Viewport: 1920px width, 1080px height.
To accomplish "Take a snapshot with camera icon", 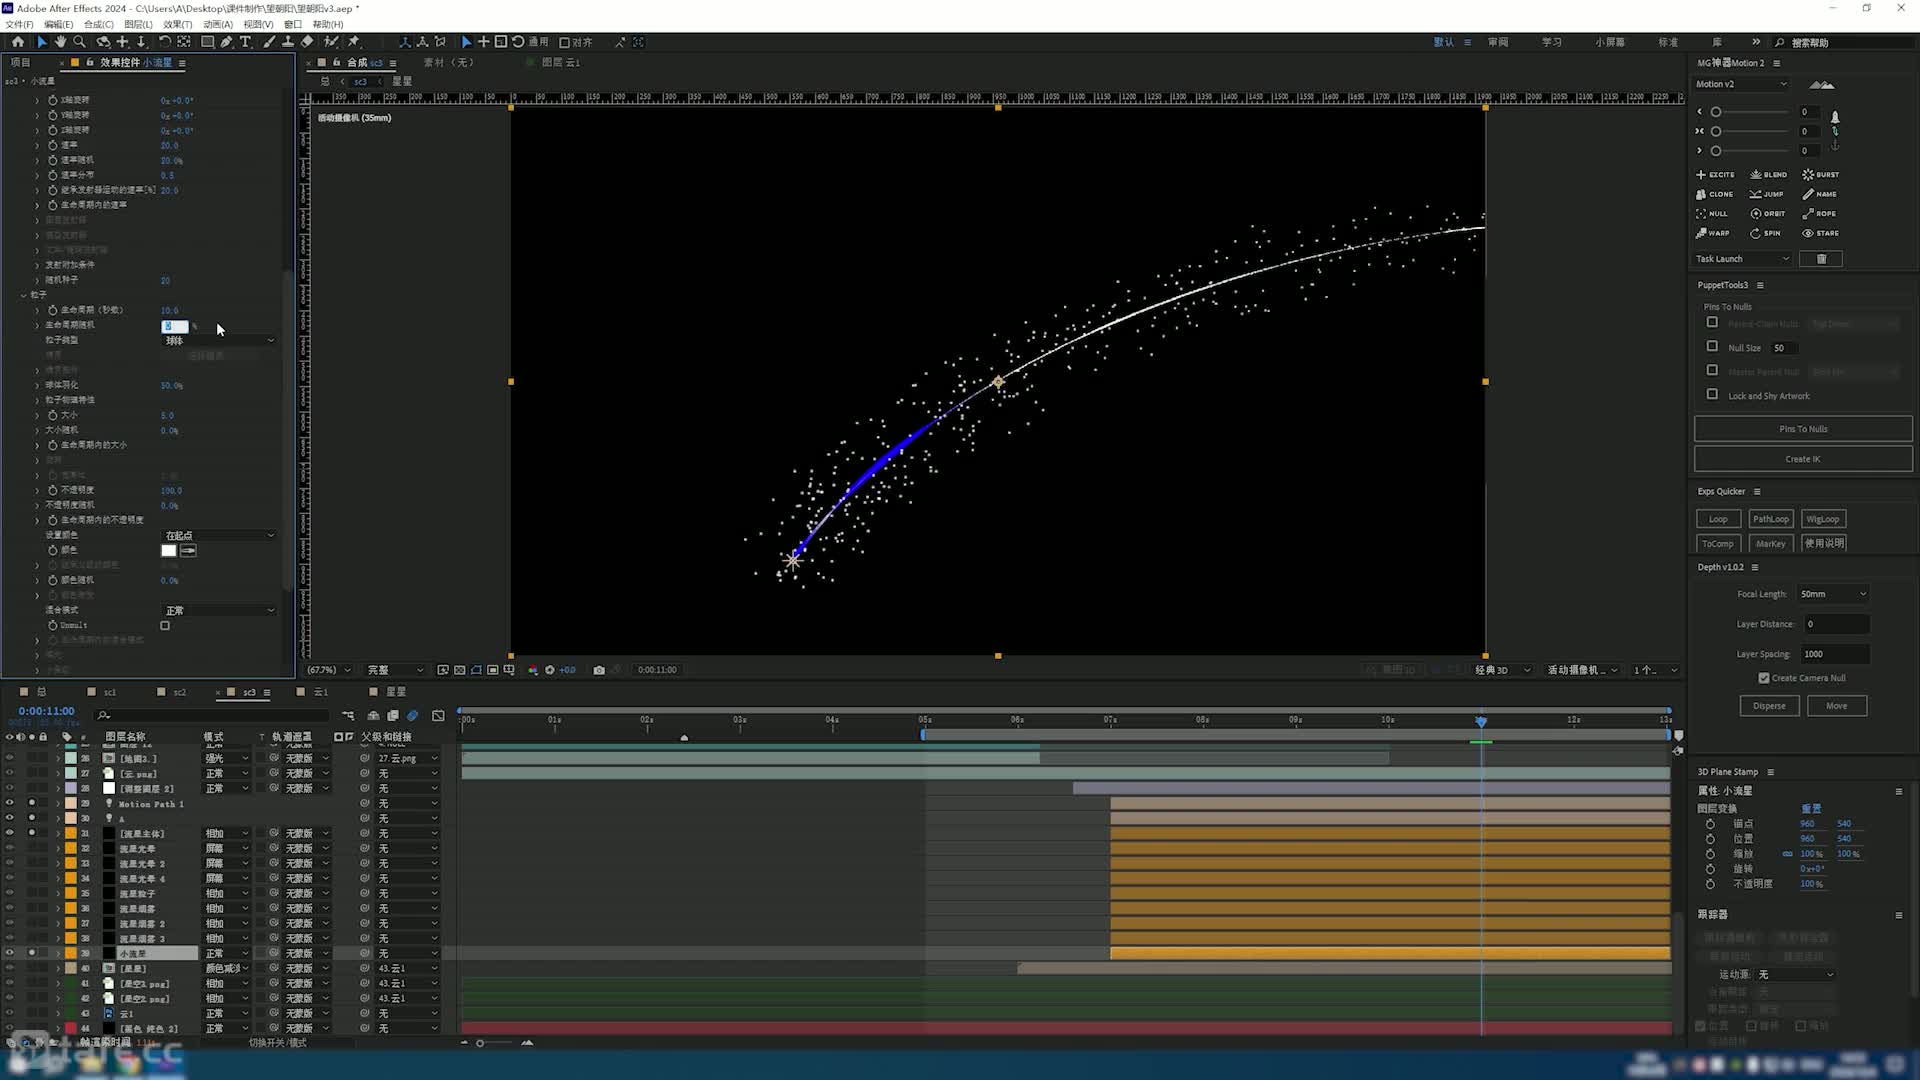I will [x=599, y=670].
